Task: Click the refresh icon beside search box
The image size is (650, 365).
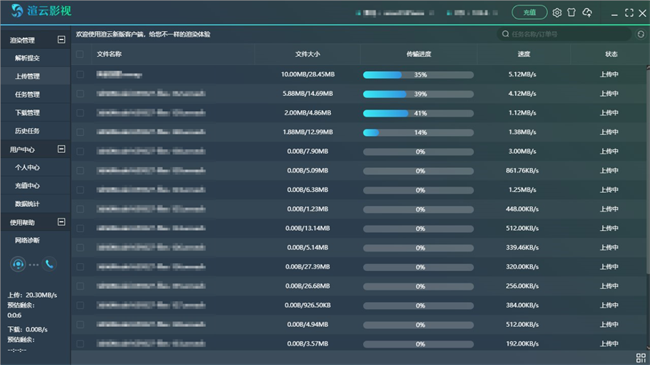Action: pos(640,34)
